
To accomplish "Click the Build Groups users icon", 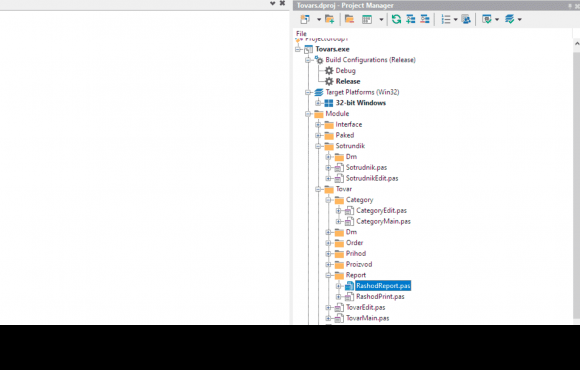I will click(466, 19).
